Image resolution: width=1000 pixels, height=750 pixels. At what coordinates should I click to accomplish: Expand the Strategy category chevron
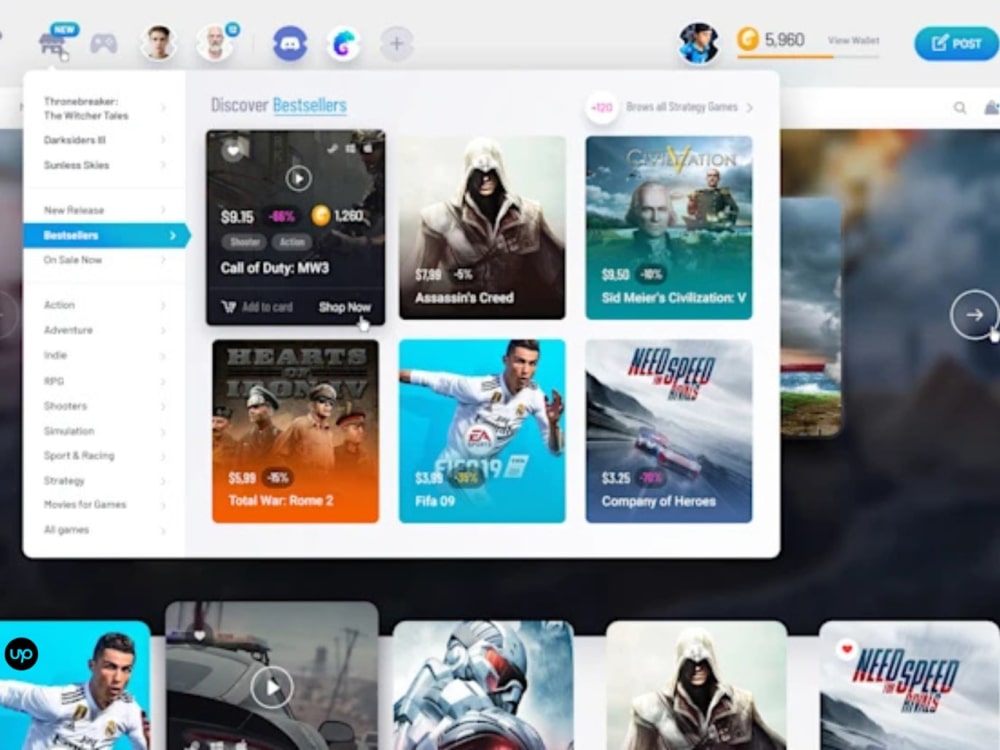pyautogui.click(x=163, y=480)
